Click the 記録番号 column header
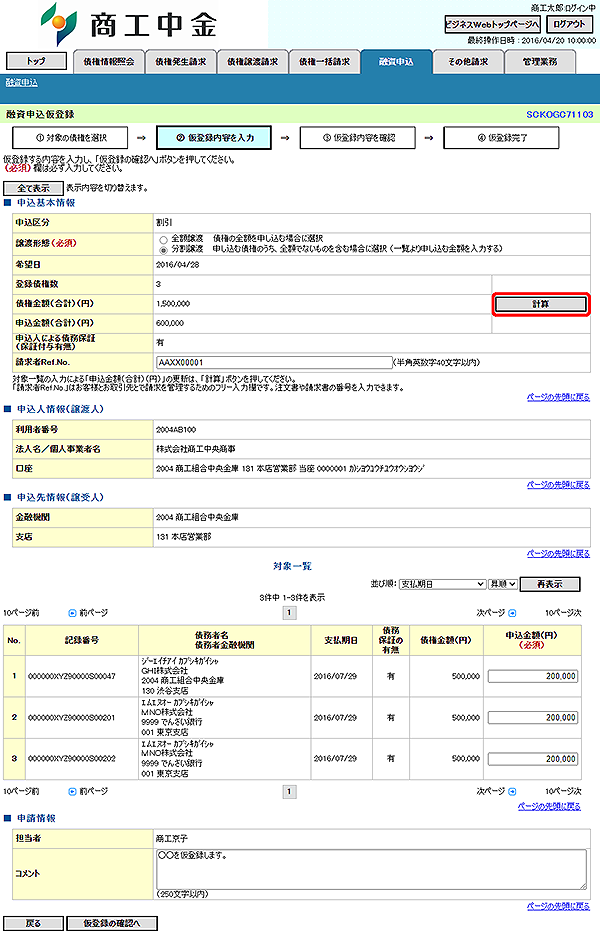The image size is (600, 939). 82,640
